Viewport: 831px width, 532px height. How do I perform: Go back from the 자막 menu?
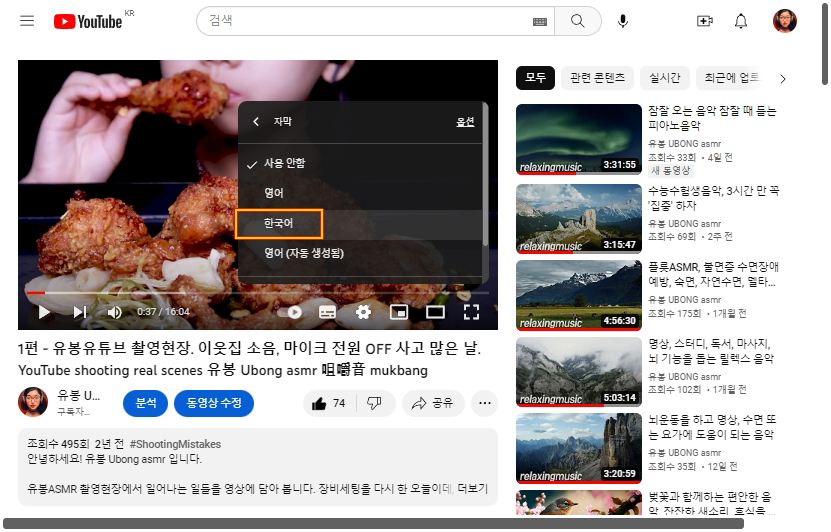(x=256, y=121)
